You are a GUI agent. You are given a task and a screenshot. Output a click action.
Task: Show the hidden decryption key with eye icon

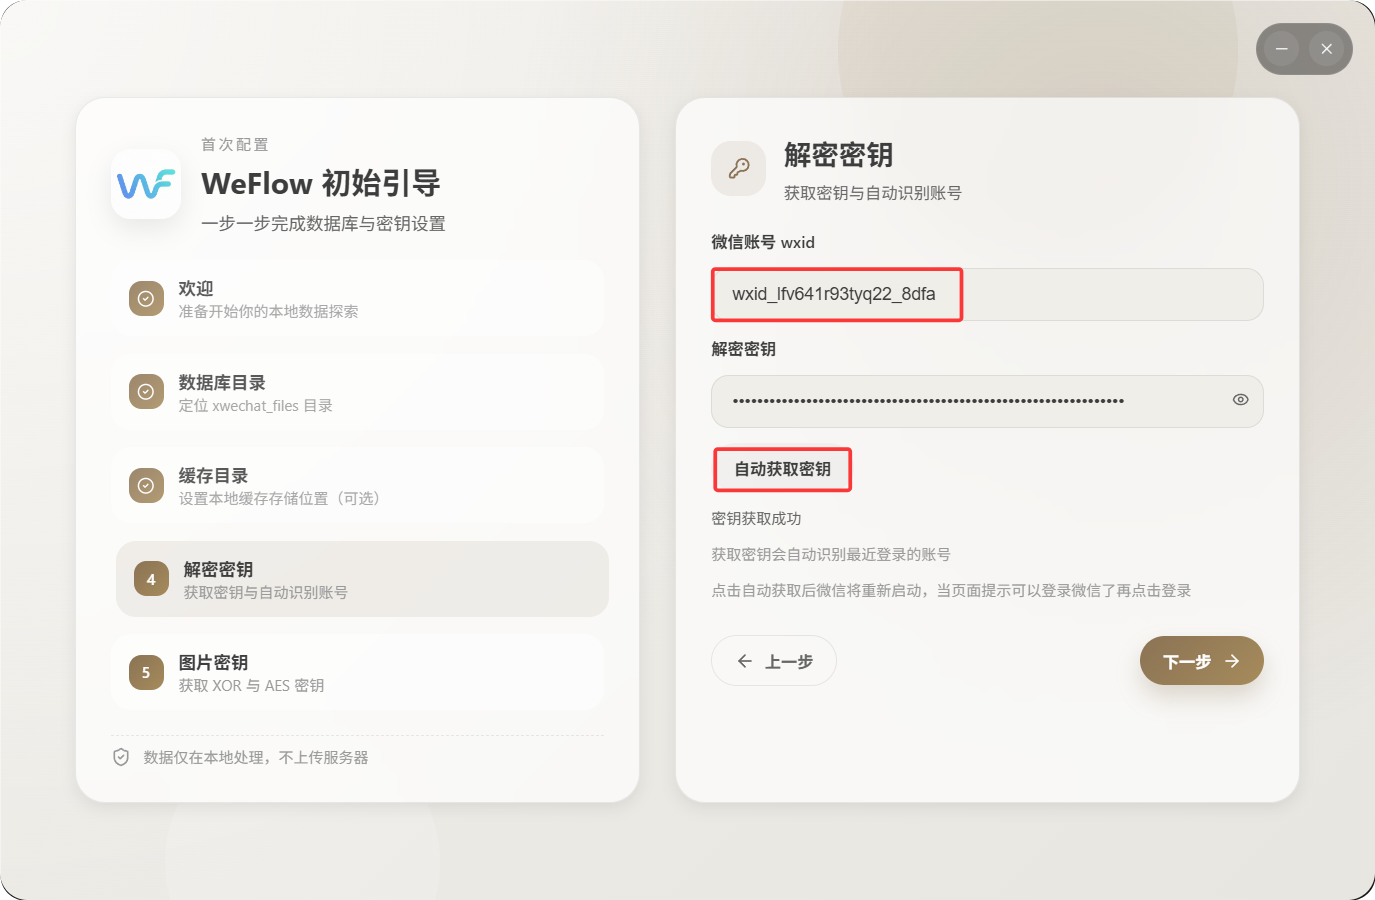1240,400
